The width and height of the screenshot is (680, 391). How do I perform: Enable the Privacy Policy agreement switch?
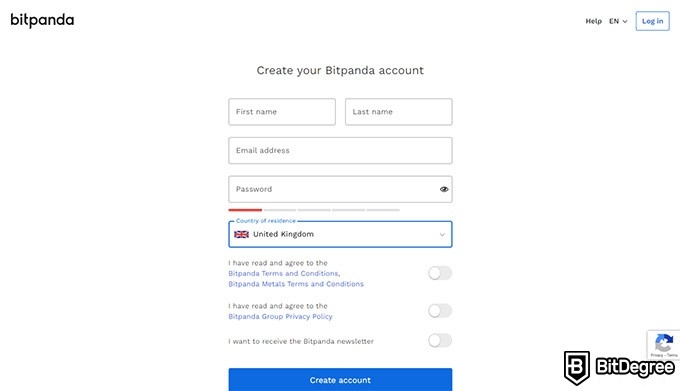[440, 311]
